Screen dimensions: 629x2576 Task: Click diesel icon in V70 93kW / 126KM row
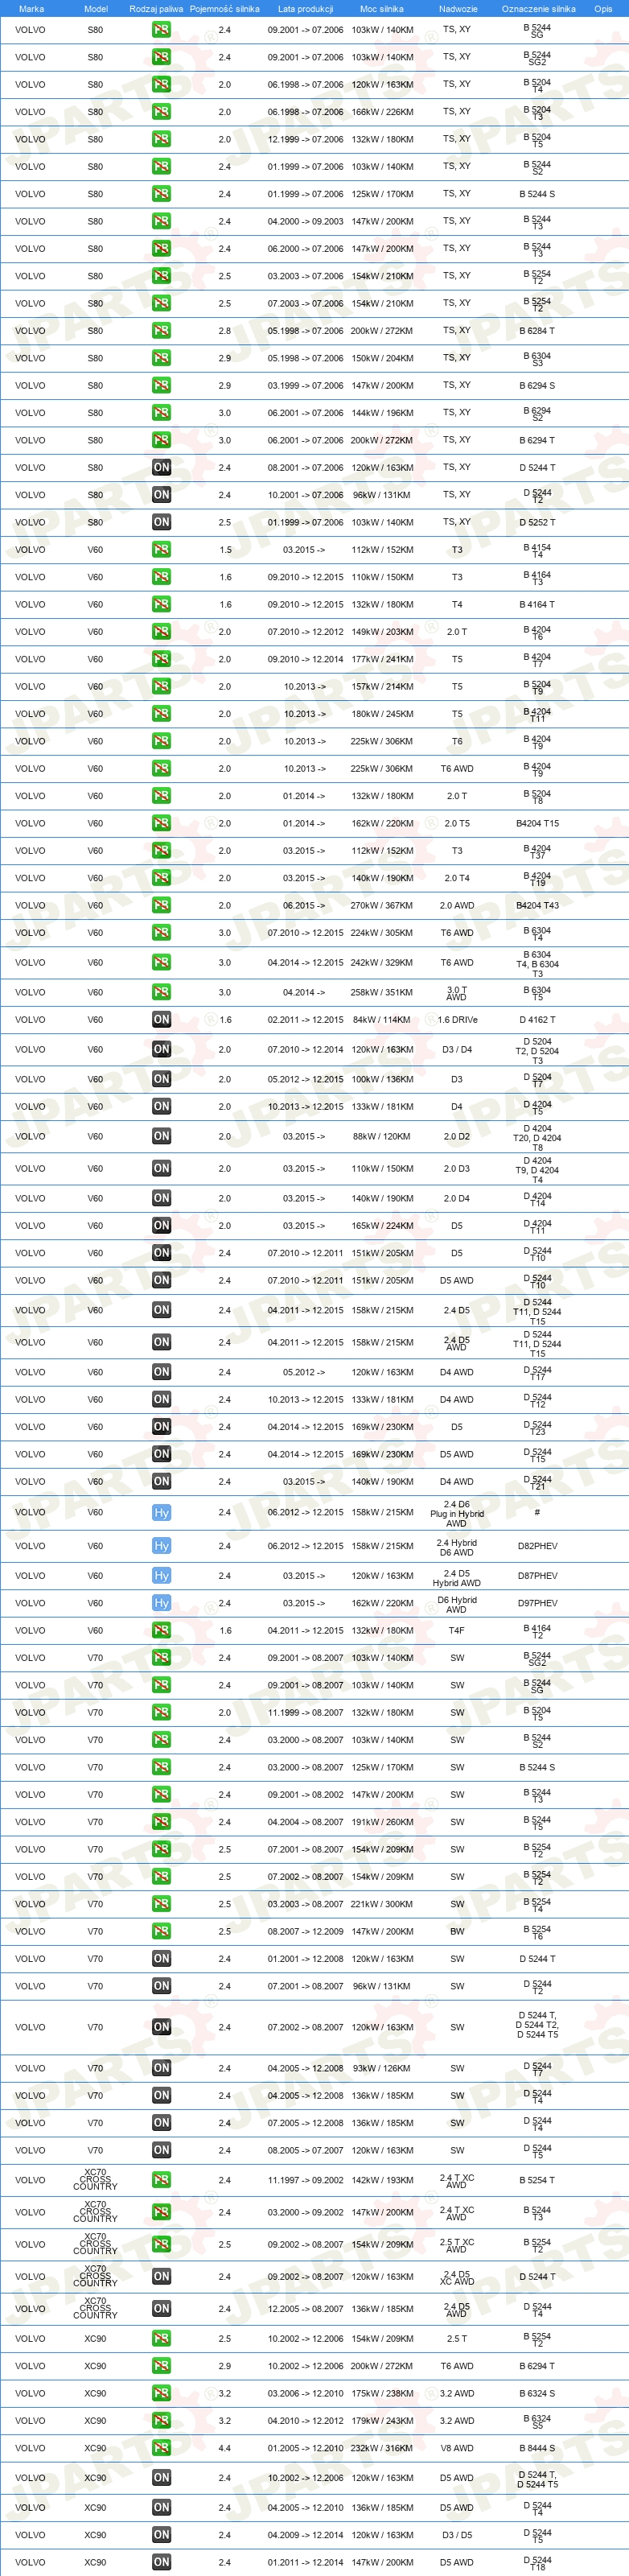(161, 2068)
